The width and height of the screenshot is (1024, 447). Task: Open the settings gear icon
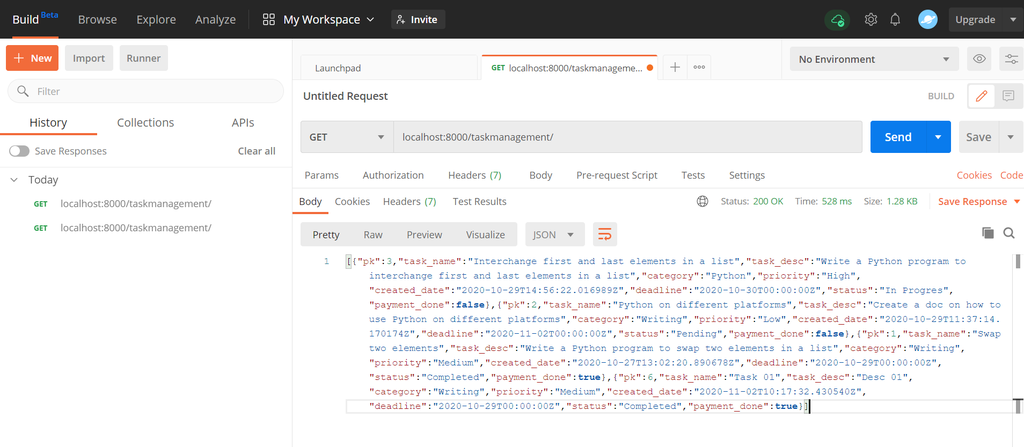point(871,20)
